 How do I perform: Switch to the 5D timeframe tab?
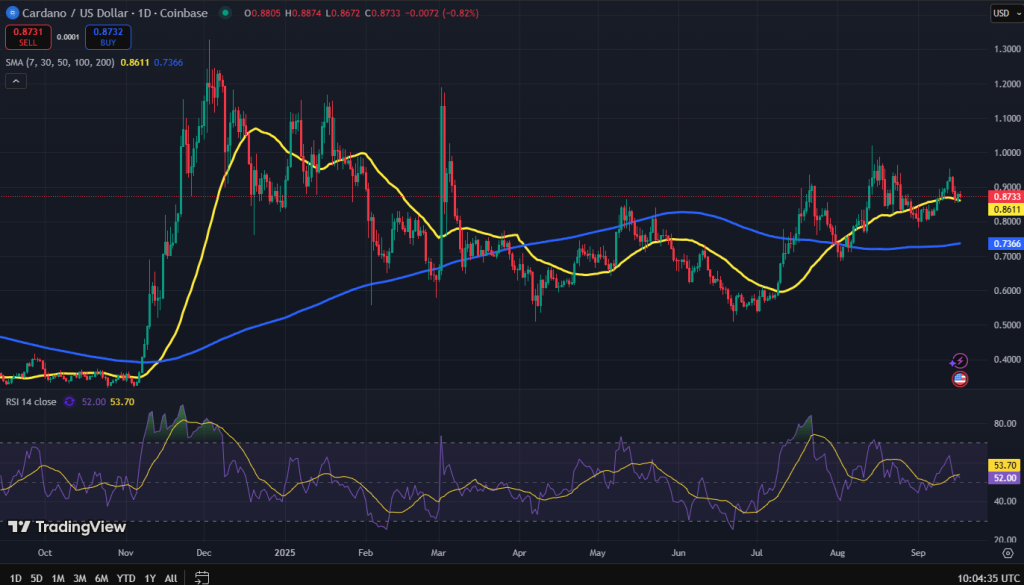(x=36, y=578)
